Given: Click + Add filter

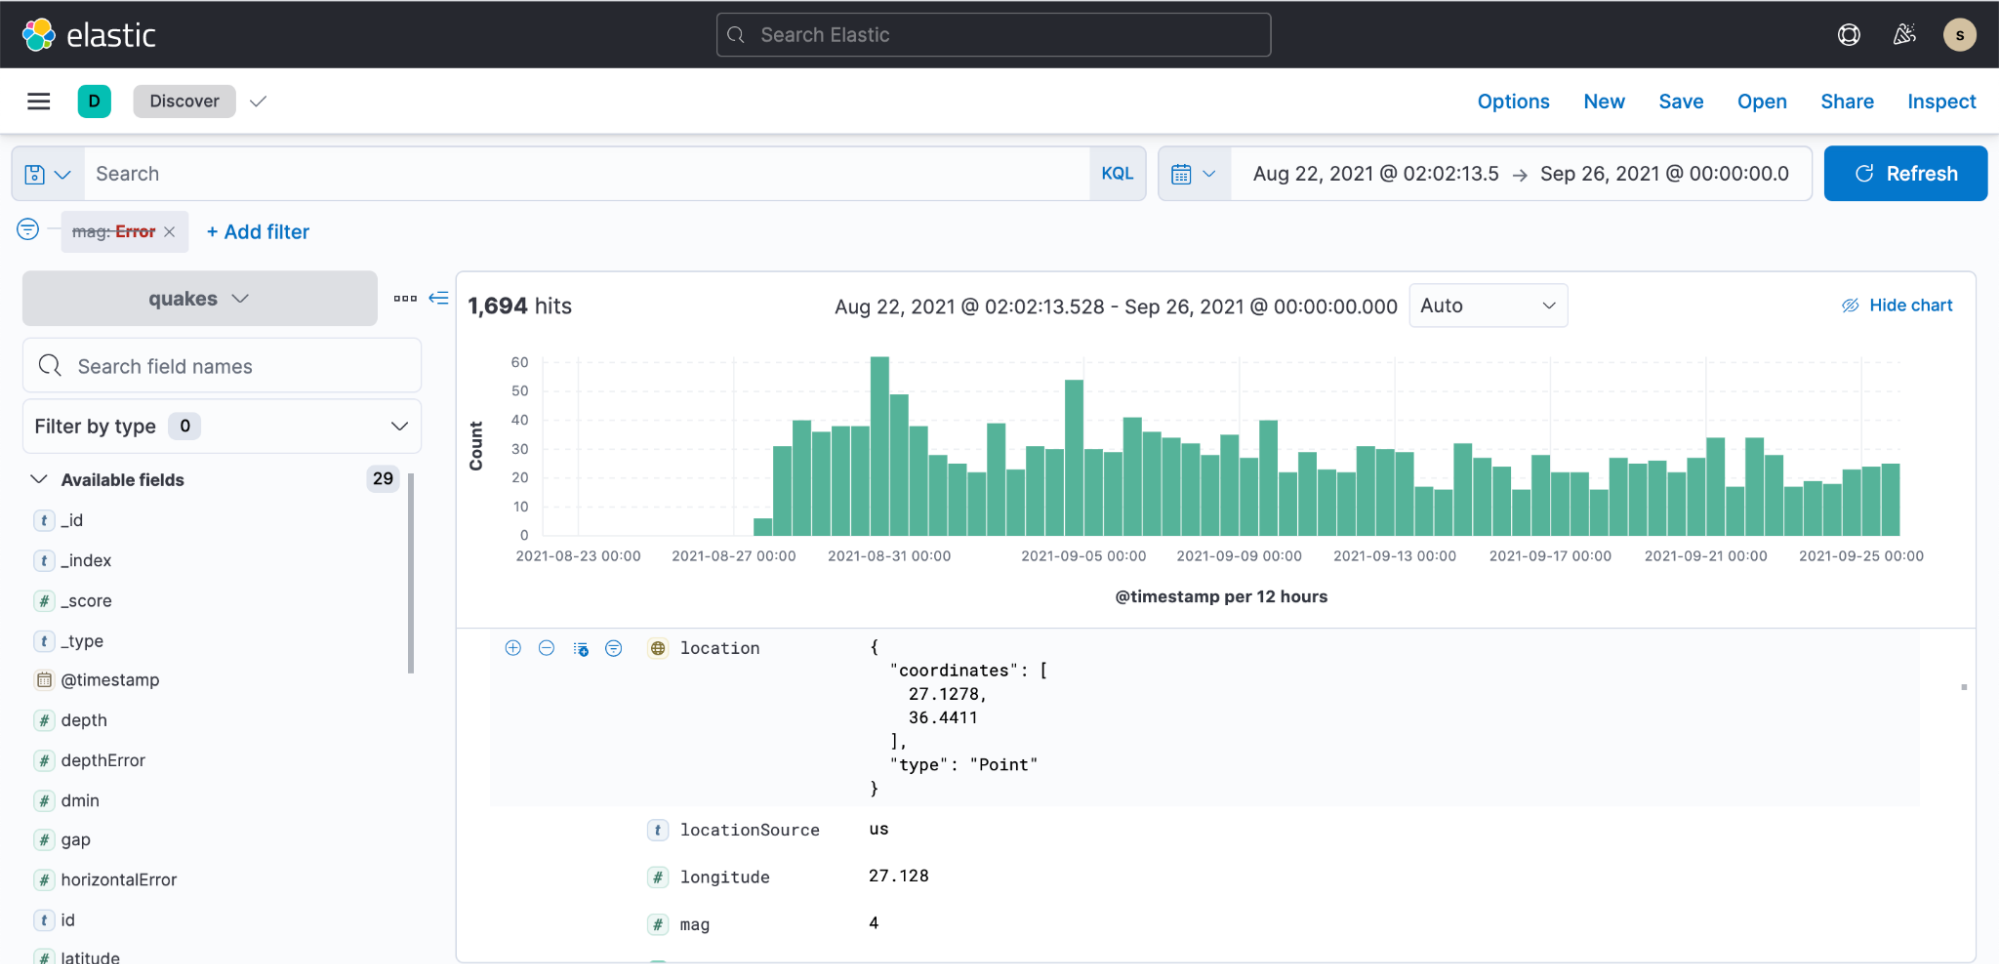Looking at the screenshot, I should (258, 232).
